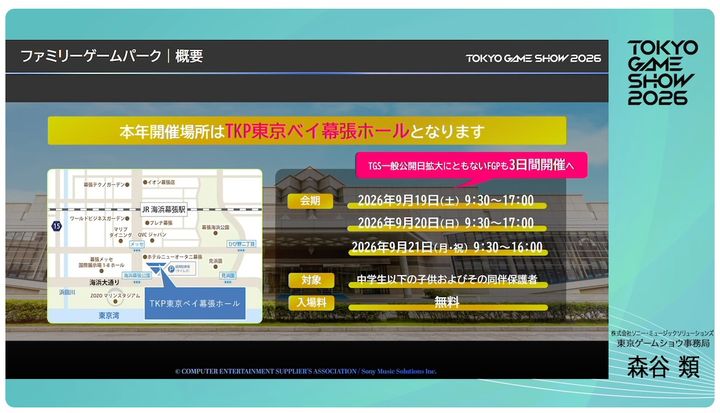Click the parking P icon on the map

click(x=171, y=269)
